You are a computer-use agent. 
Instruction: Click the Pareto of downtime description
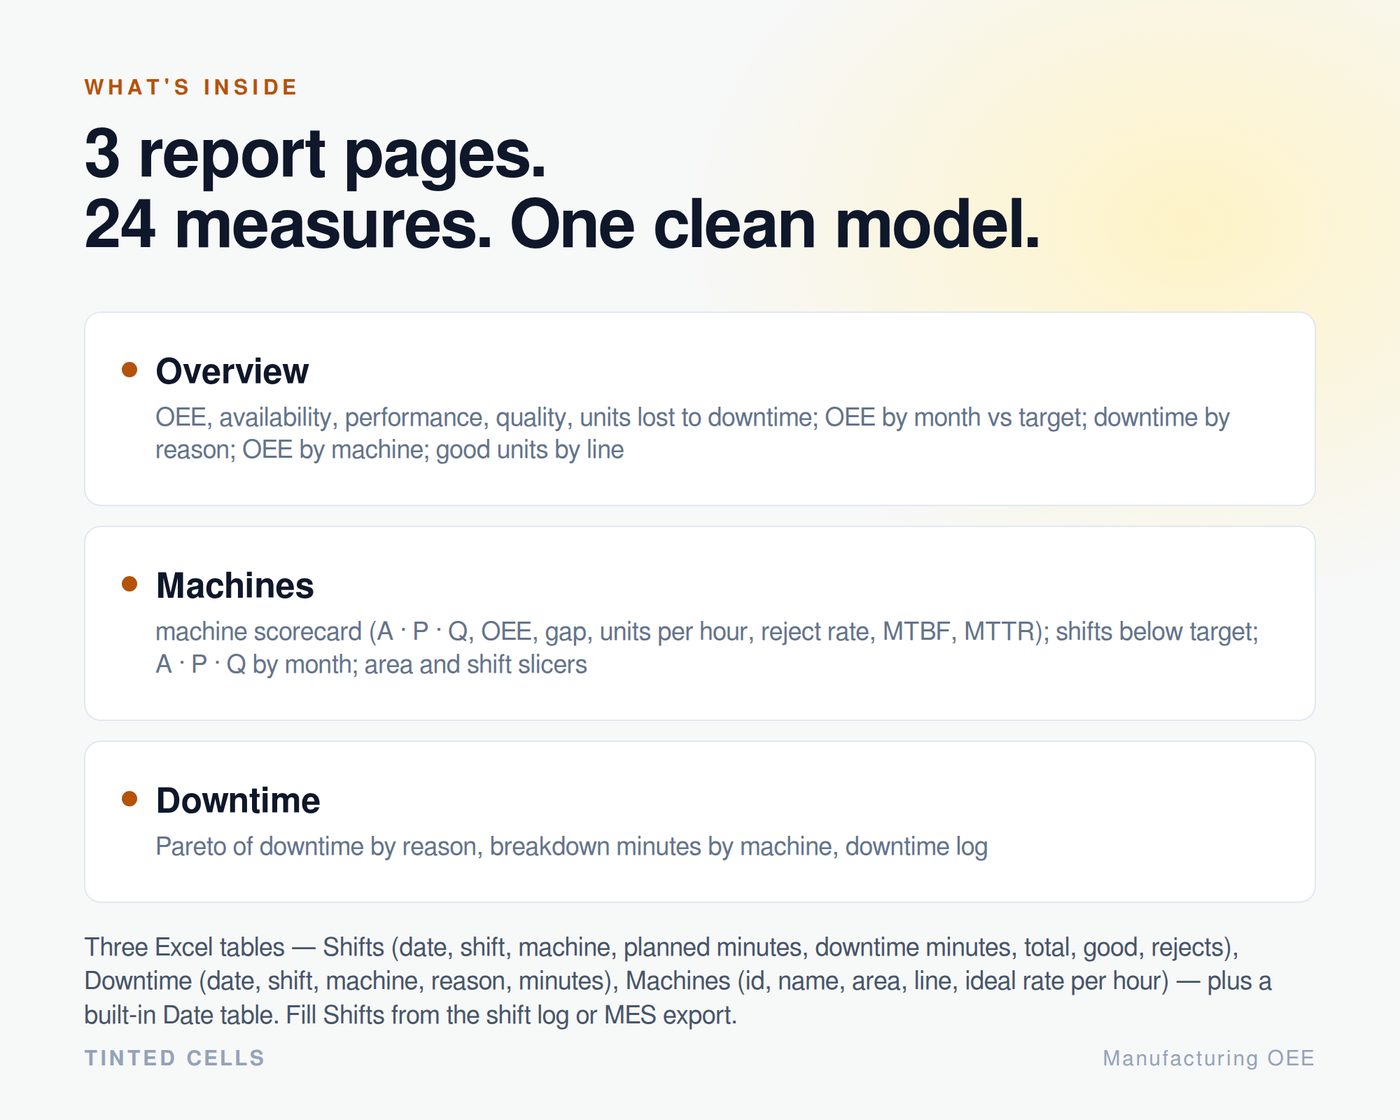click(x=571, y=847)
